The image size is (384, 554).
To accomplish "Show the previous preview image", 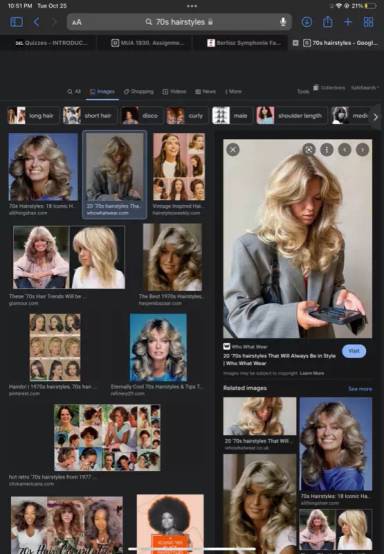I will tap(345, 149).
